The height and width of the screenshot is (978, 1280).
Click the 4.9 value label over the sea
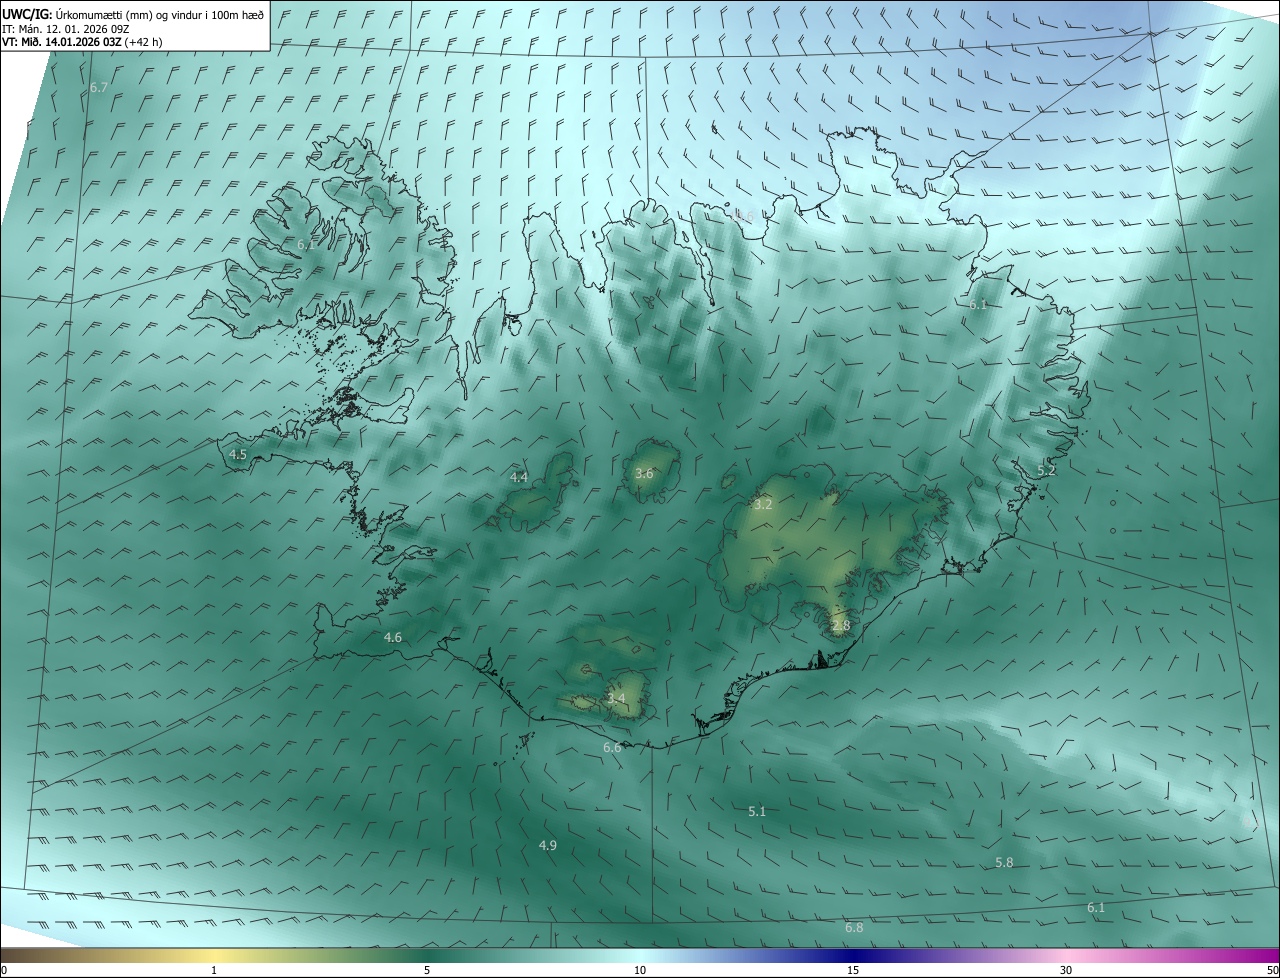pyautogui.click(x=548, y=846)
